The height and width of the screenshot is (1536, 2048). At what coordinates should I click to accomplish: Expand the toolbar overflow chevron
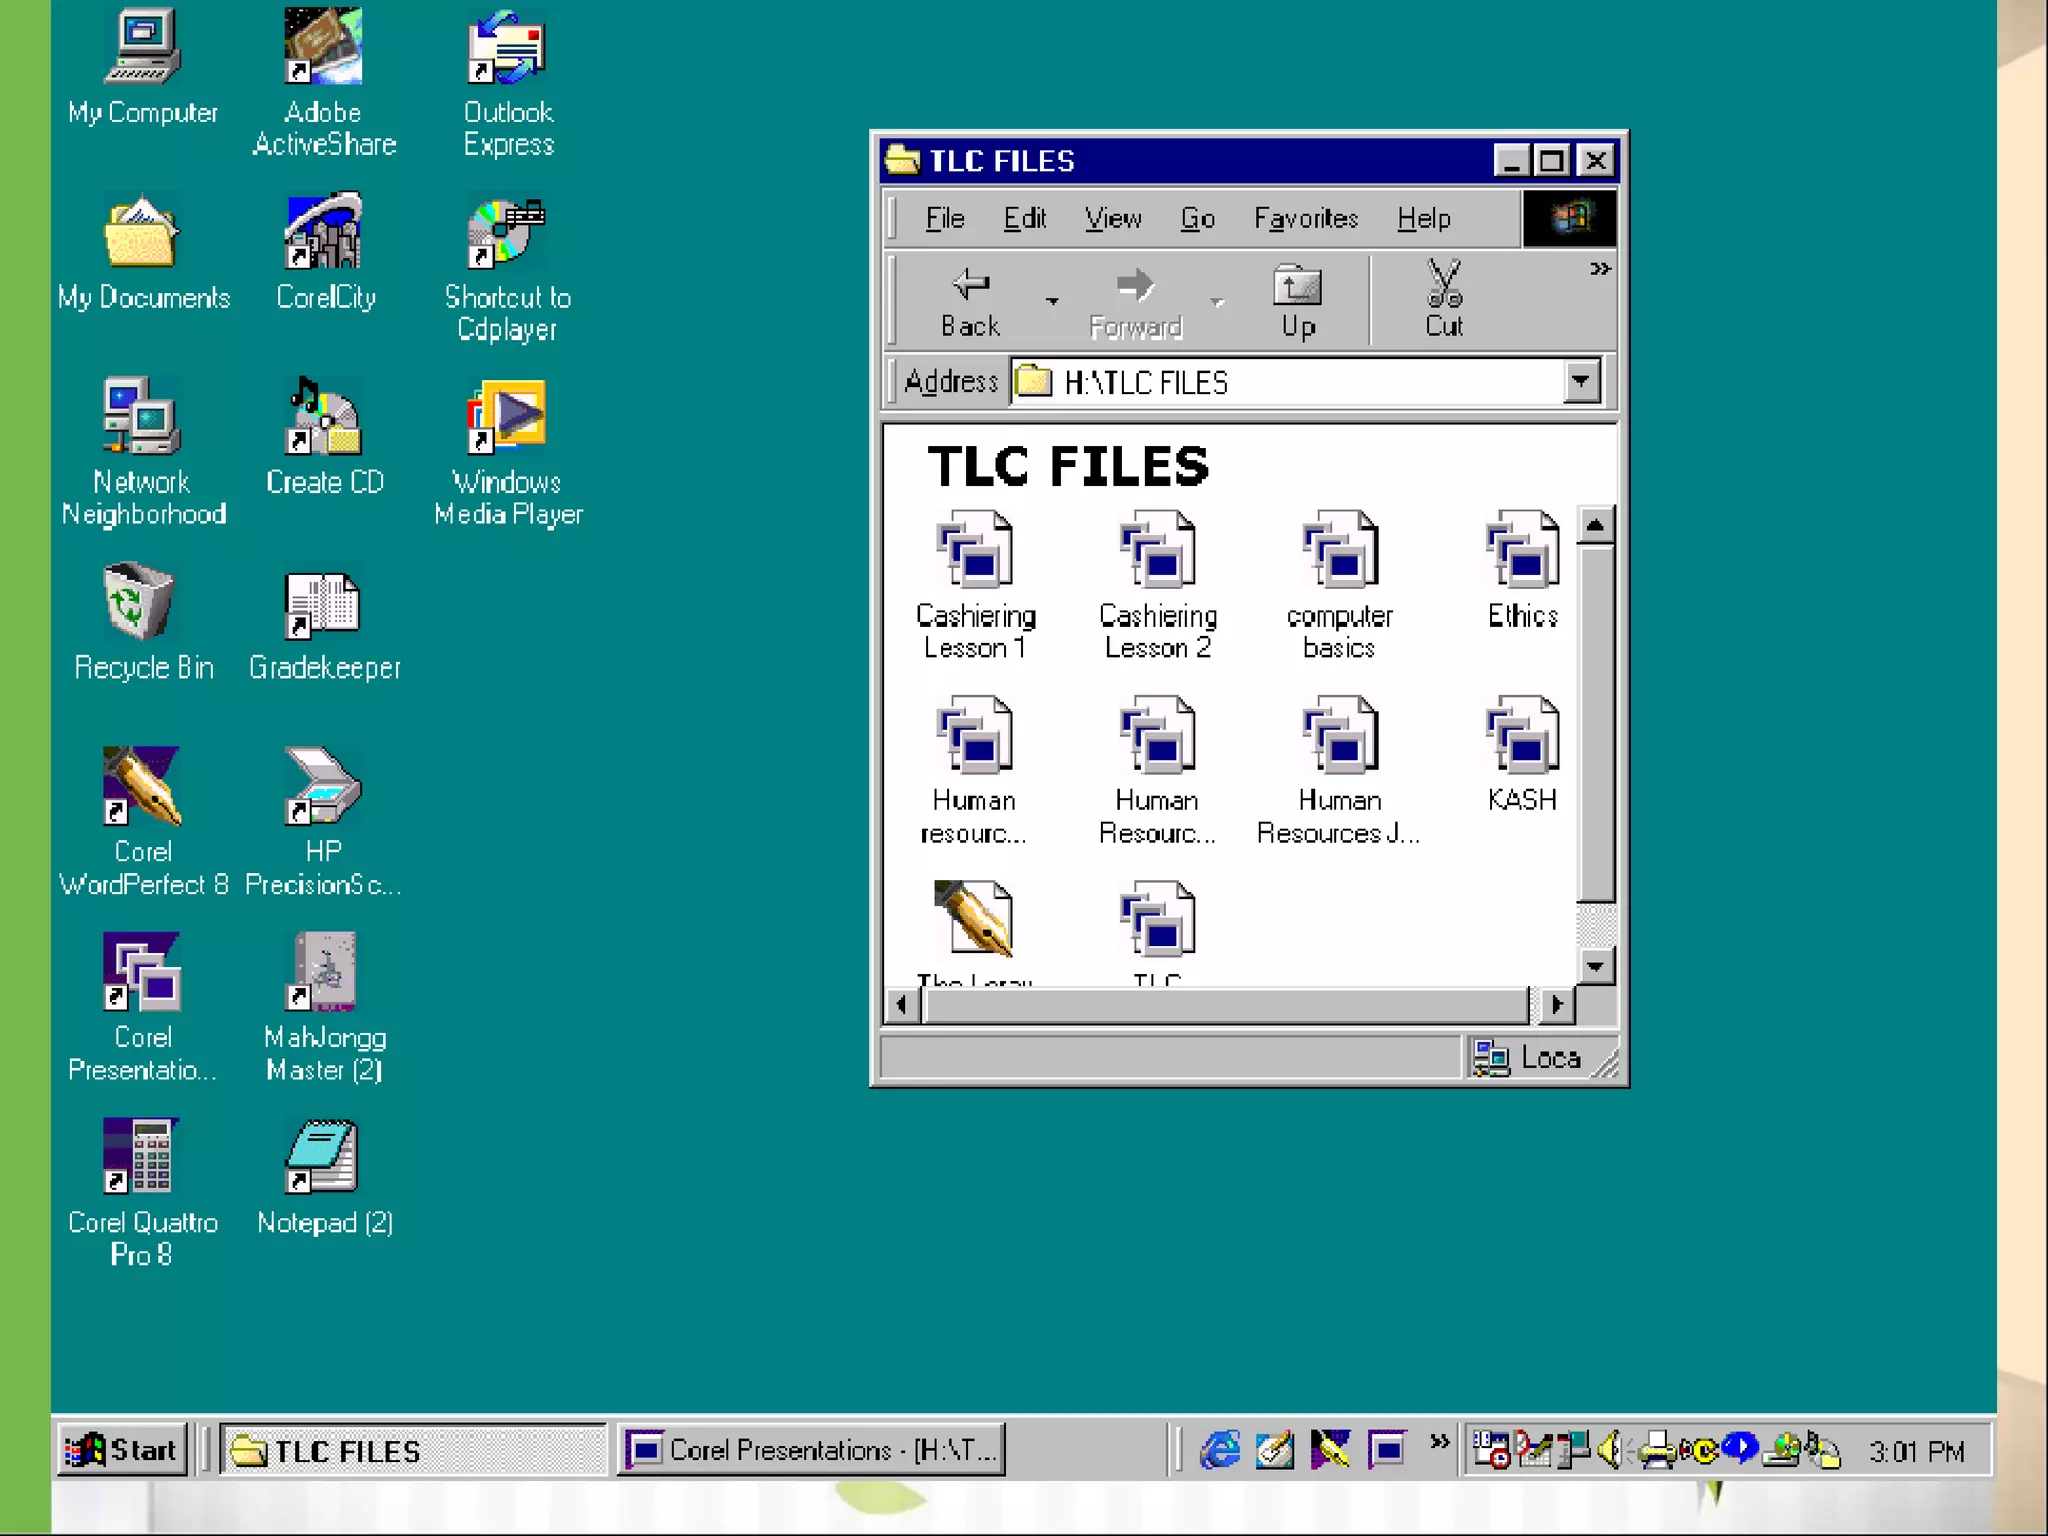click(x=1600, y=269)
